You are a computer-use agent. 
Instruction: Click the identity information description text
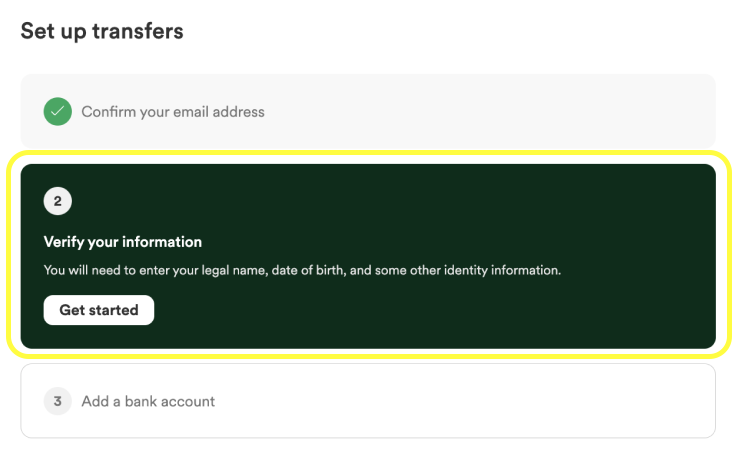point(302,271)
